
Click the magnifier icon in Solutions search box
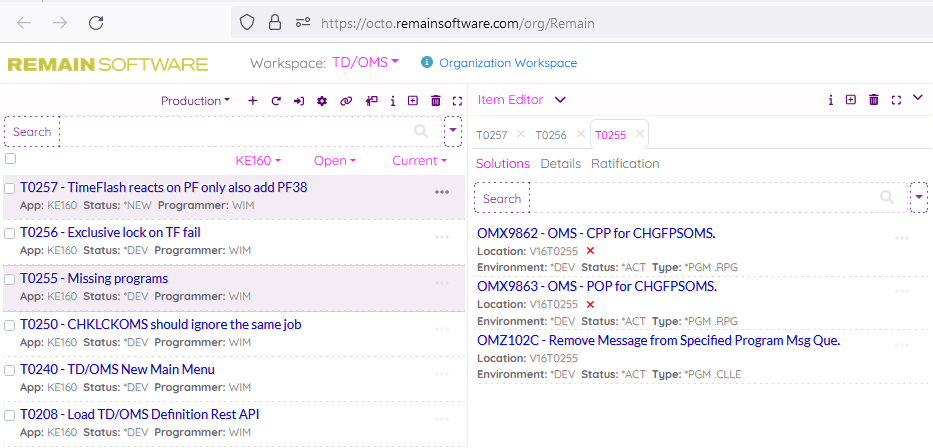pyautogui.click(x=887, y=198)
